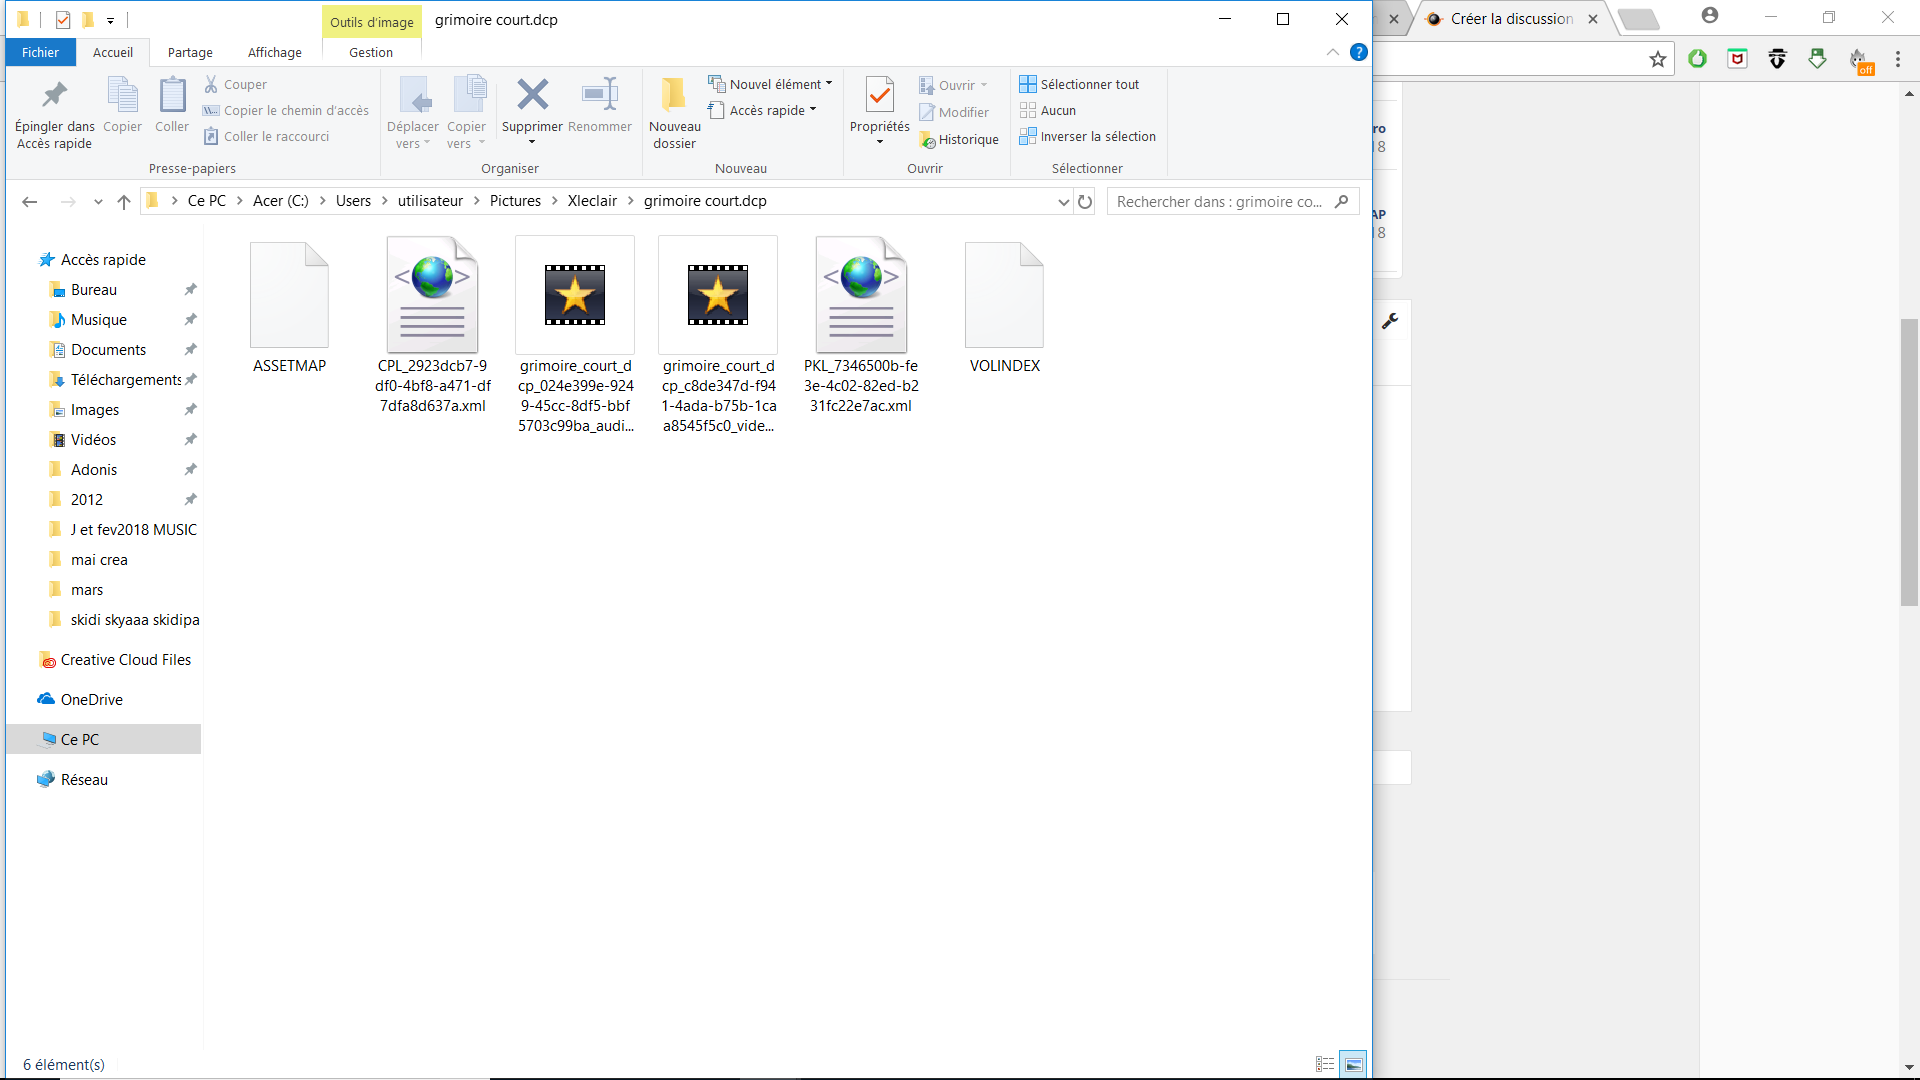Click the browser's vertical scrollbar thumb
The width and height of the screenshot is (1920, 1080).
tap(1909, 460)
